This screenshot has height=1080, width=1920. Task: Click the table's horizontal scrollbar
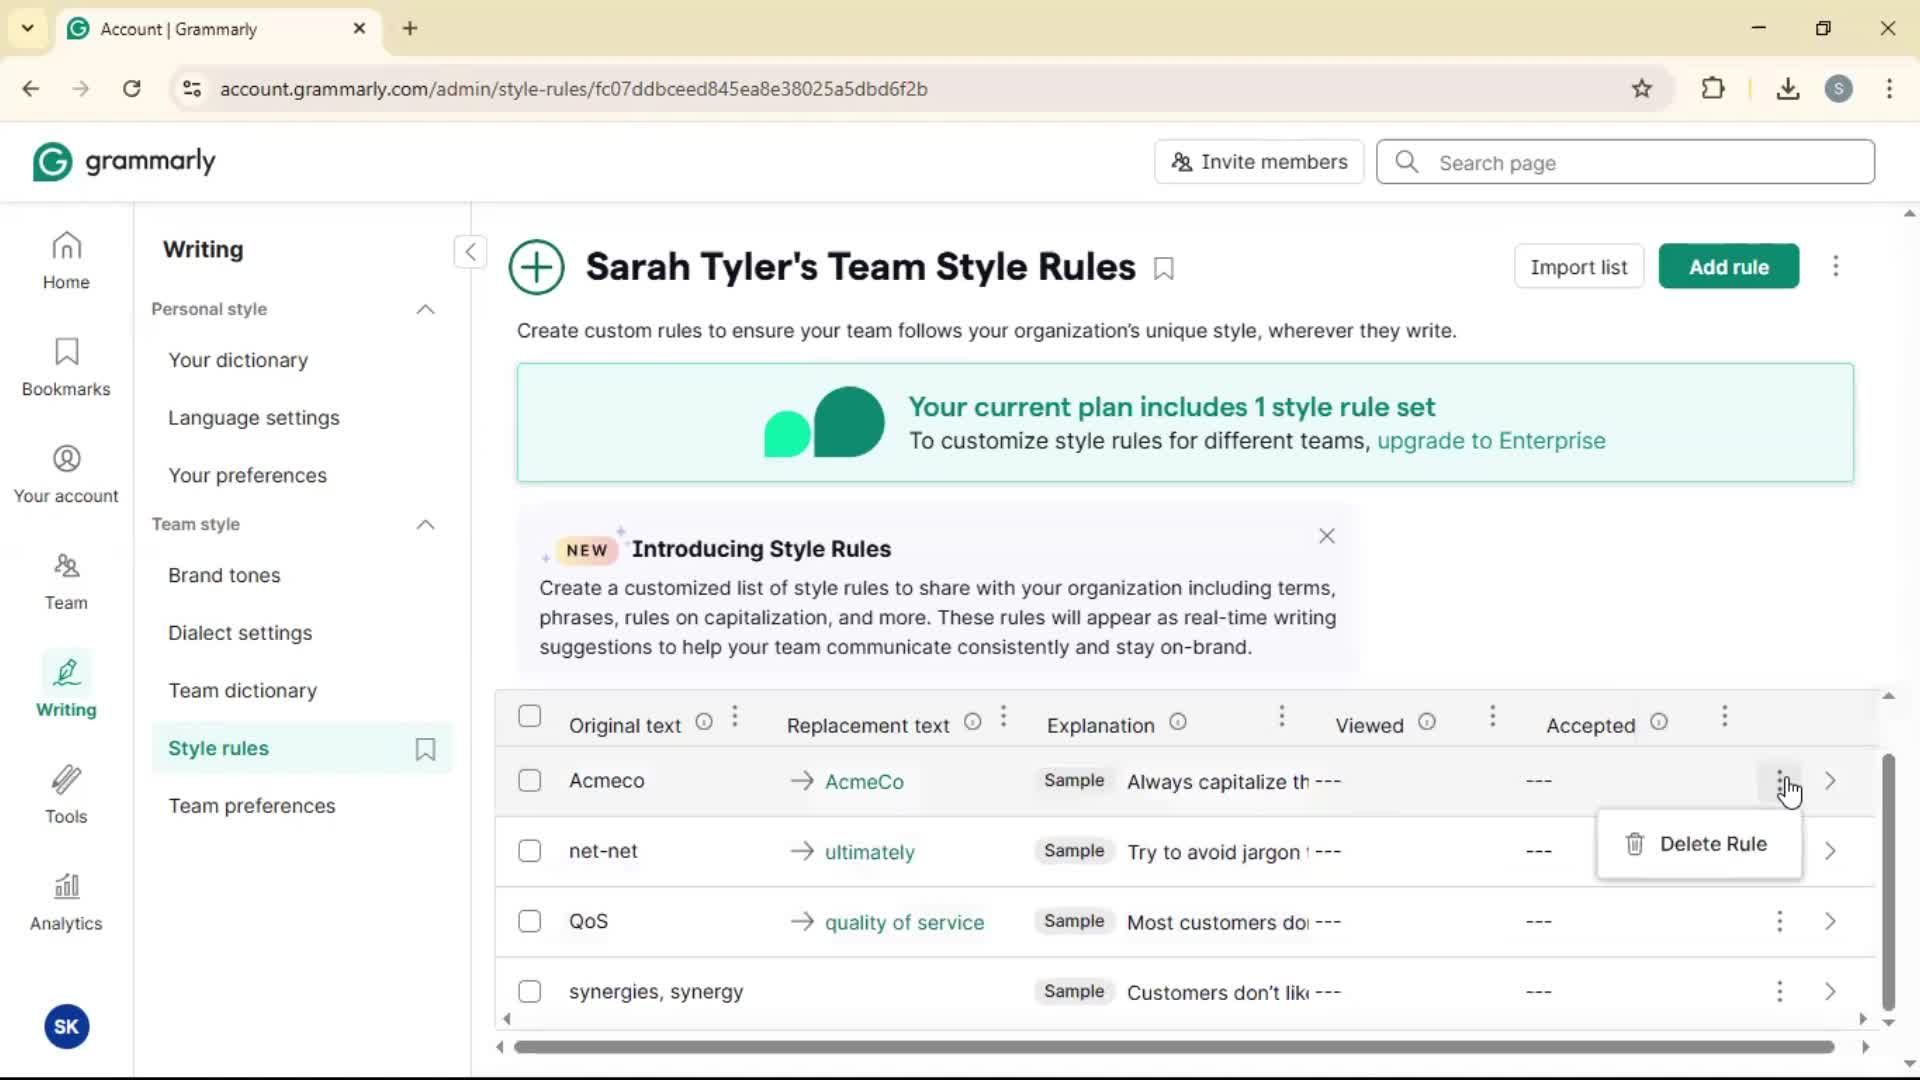1174,1047
